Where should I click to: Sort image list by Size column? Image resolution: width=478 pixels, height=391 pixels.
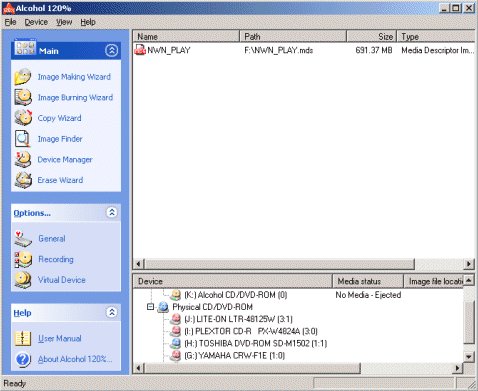pyautogui.click(x=371, y=36)
